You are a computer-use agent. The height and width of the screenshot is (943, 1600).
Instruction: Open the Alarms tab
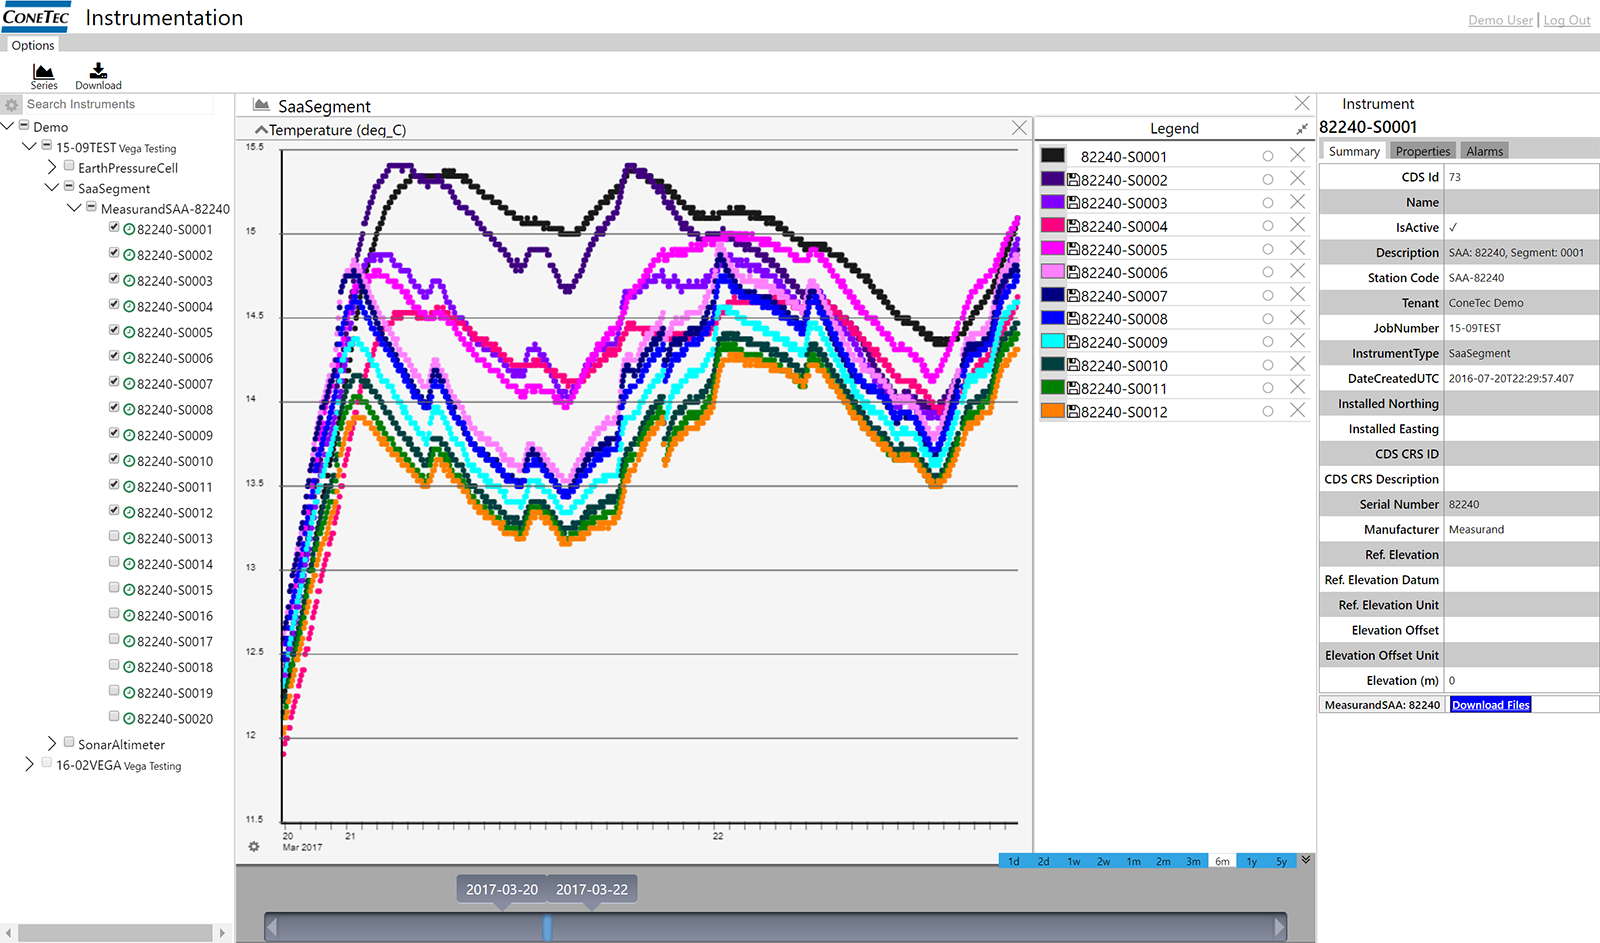[x=1484, y=151]
